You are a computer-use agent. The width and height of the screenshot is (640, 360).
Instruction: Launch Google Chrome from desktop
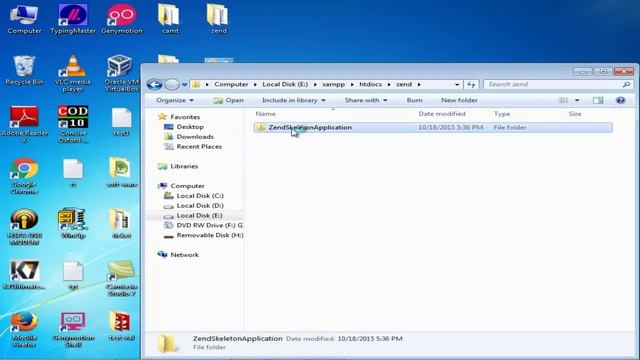click(24, 176)
